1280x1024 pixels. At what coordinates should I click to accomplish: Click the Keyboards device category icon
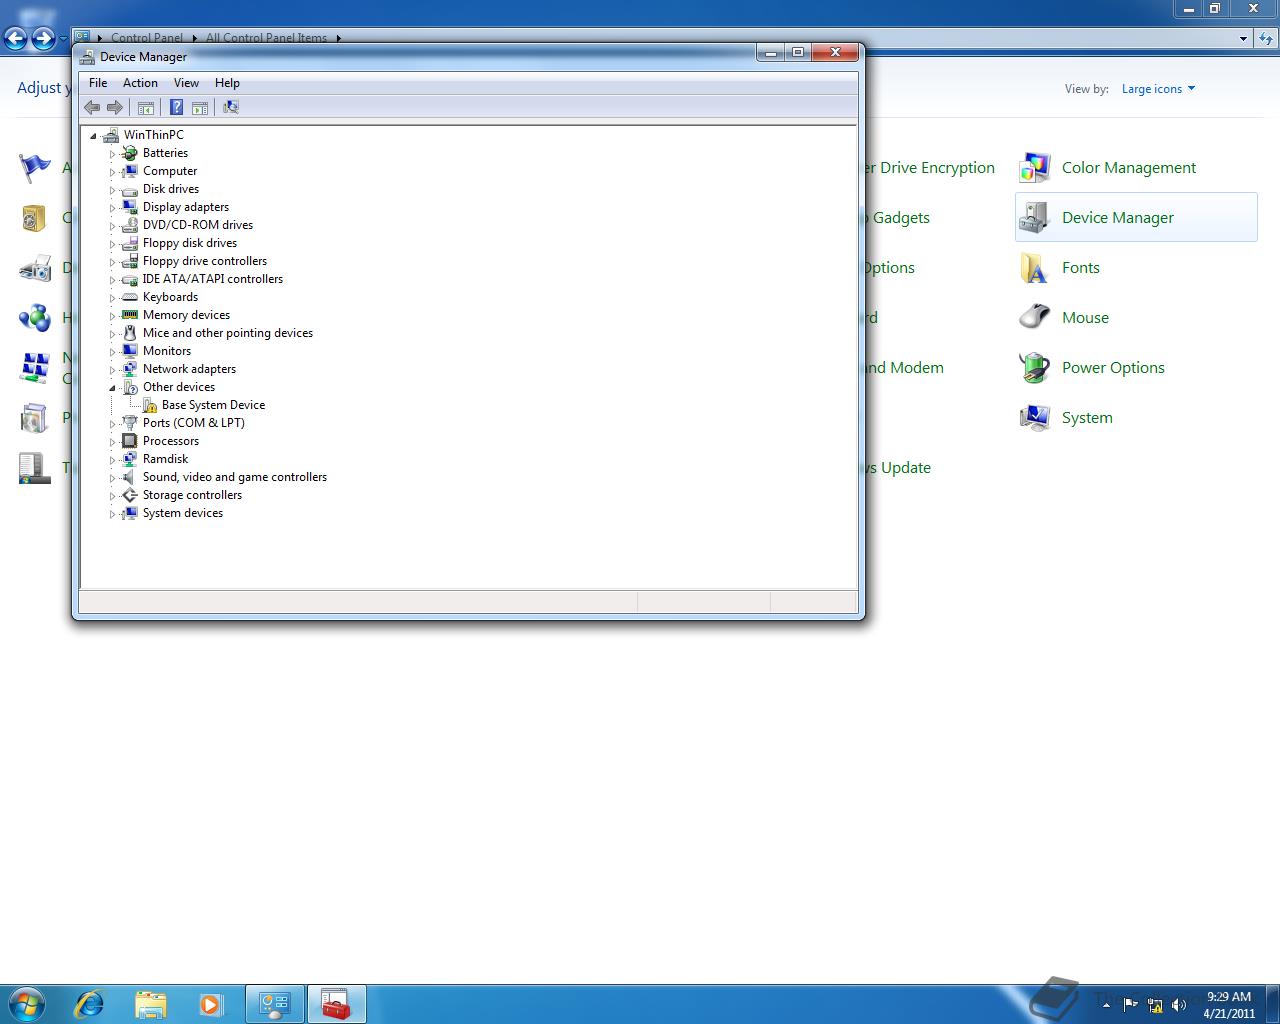(x=129, y=297)
